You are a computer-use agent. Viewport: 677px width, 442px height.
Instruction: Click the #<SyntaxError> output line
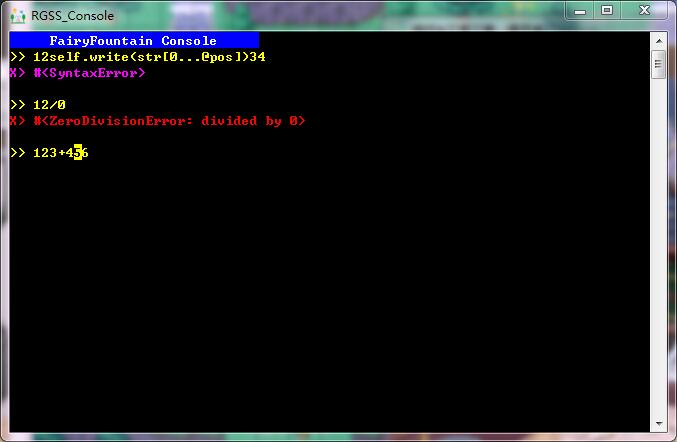pos(77,73)
